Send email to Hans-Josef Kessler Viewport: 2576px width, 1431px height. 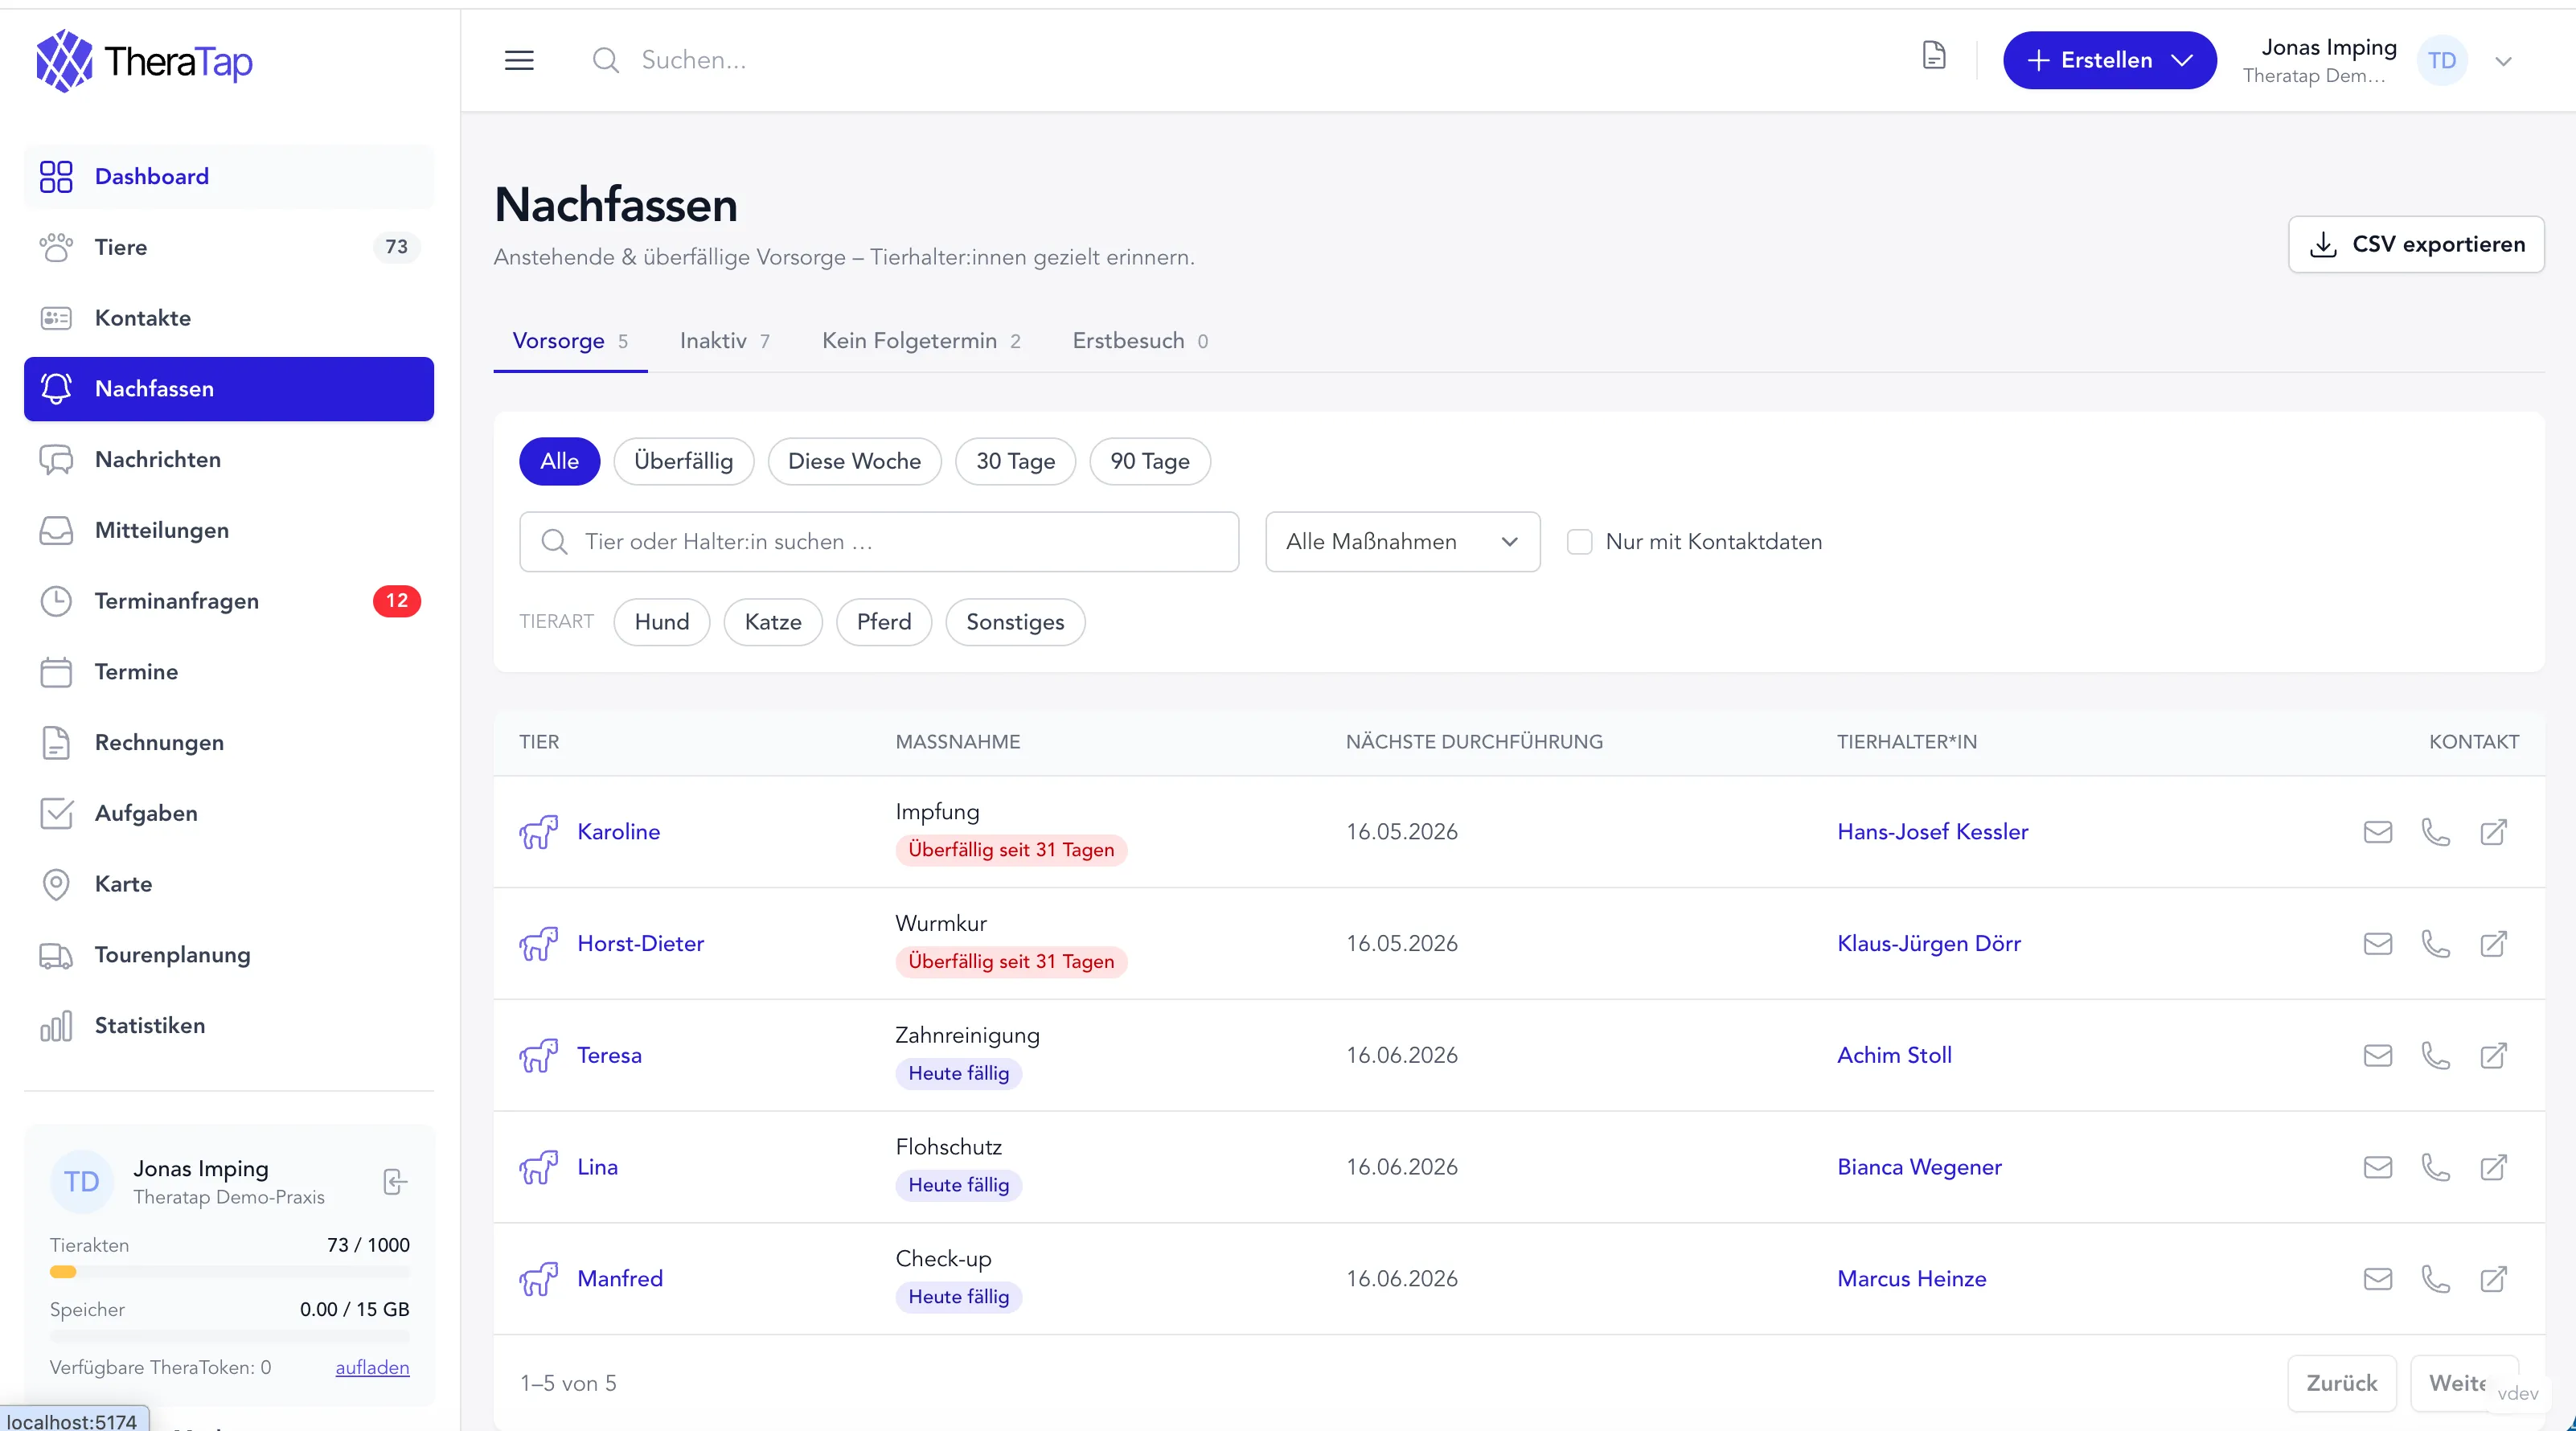coord(2378,832)
